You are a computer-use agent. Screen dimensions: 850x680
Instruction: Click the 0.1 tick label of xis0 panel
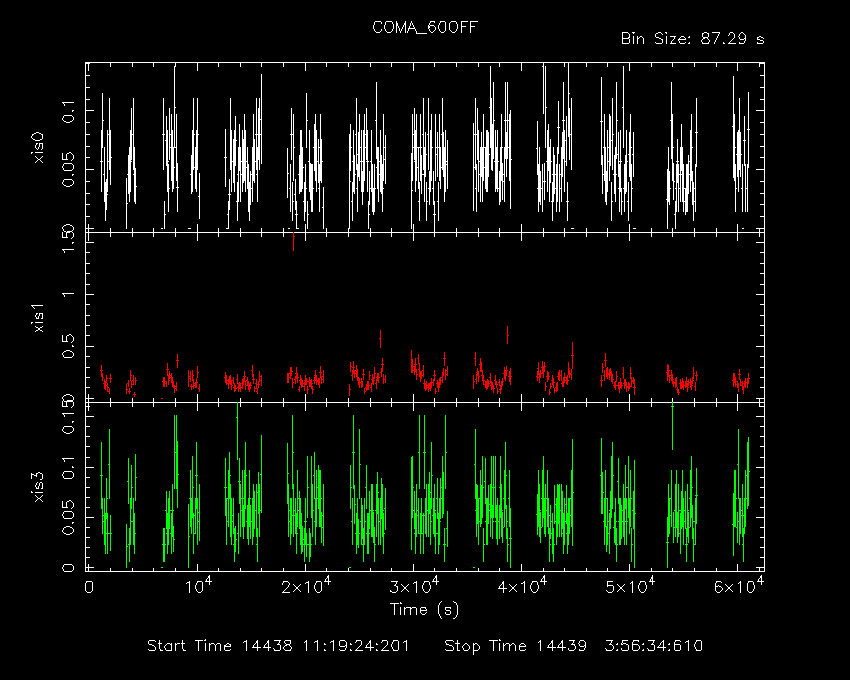(x=69, y=111)
